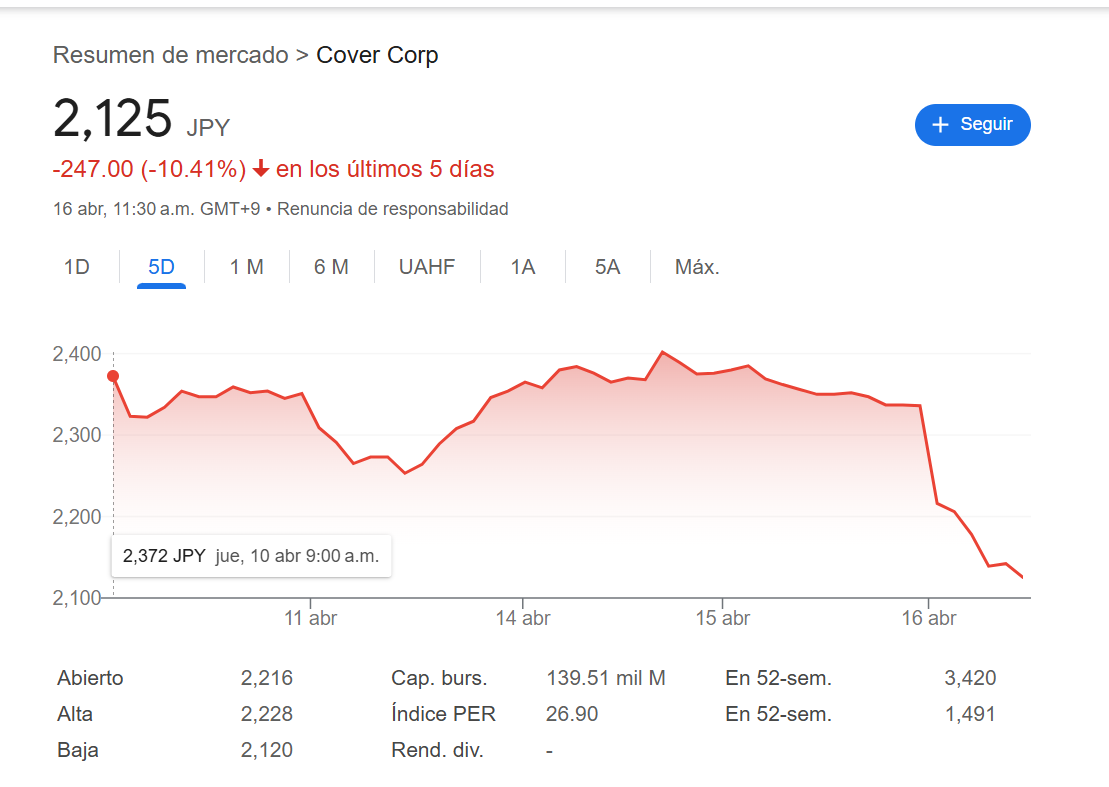Open the 5A chart tab

(607, 267)
